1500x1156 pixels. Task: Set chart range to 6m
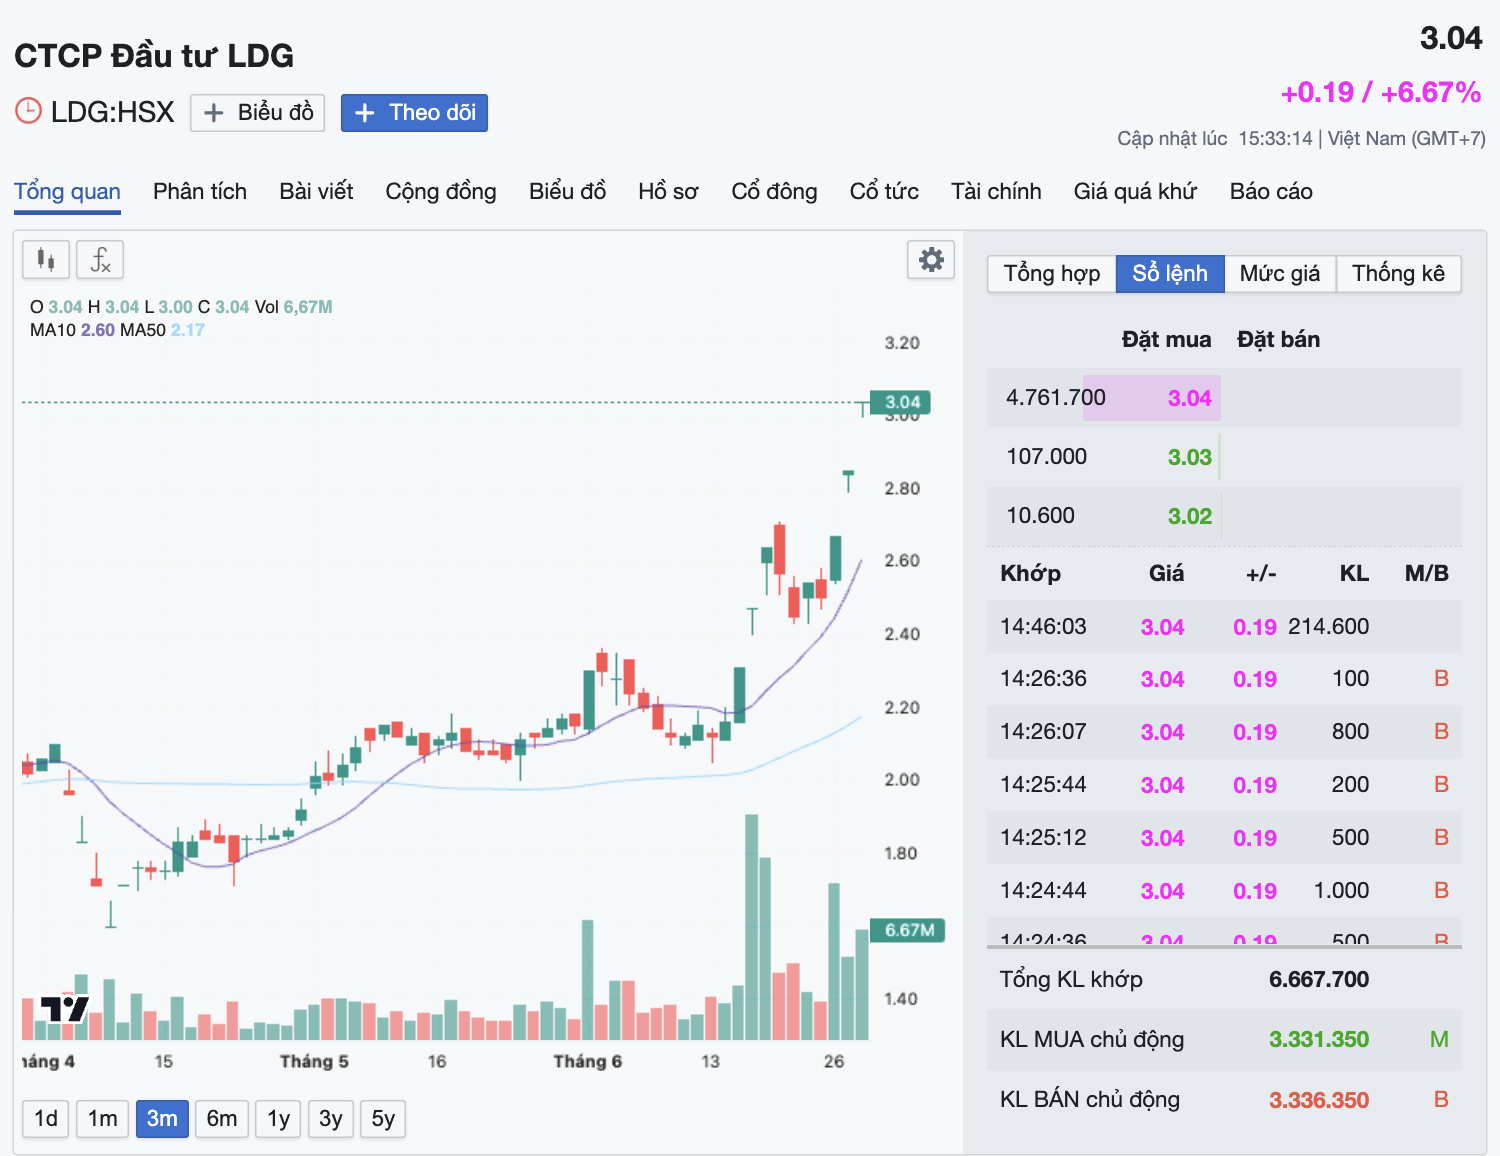tap(222, 1118)
